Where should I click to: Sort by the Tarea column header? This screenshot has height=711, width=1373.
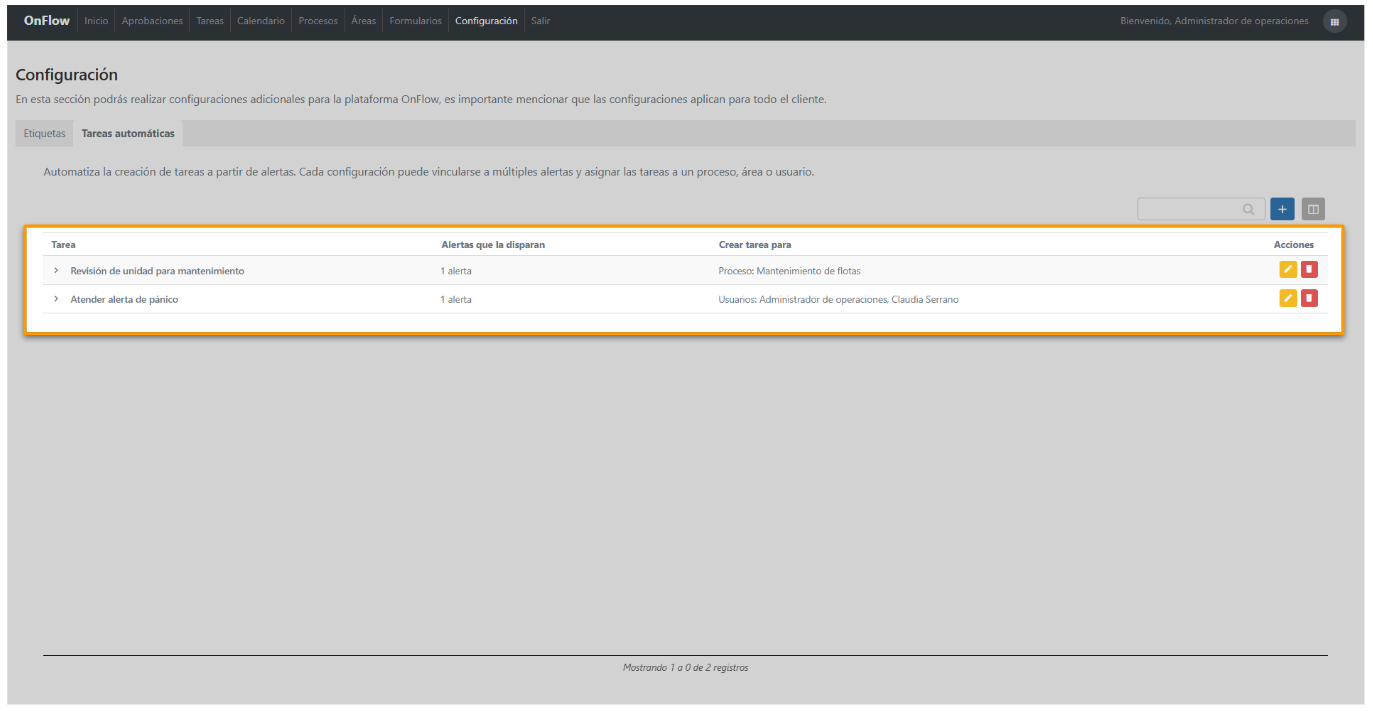click(x=63, y=245)
